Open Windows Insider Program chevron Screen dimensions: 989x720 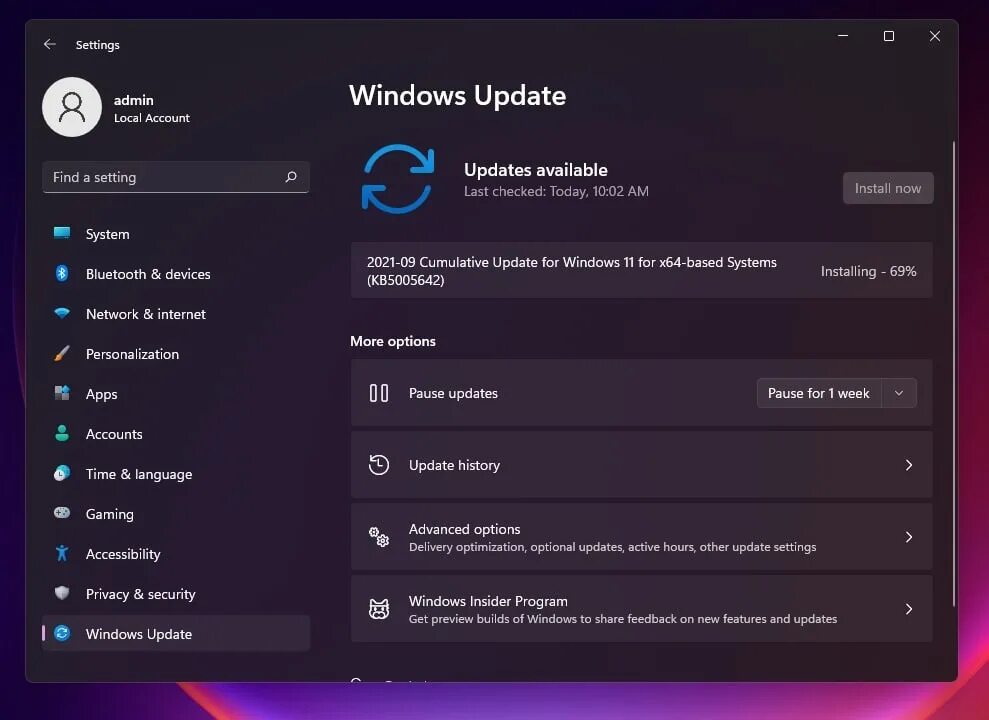[x=909, y=609]
